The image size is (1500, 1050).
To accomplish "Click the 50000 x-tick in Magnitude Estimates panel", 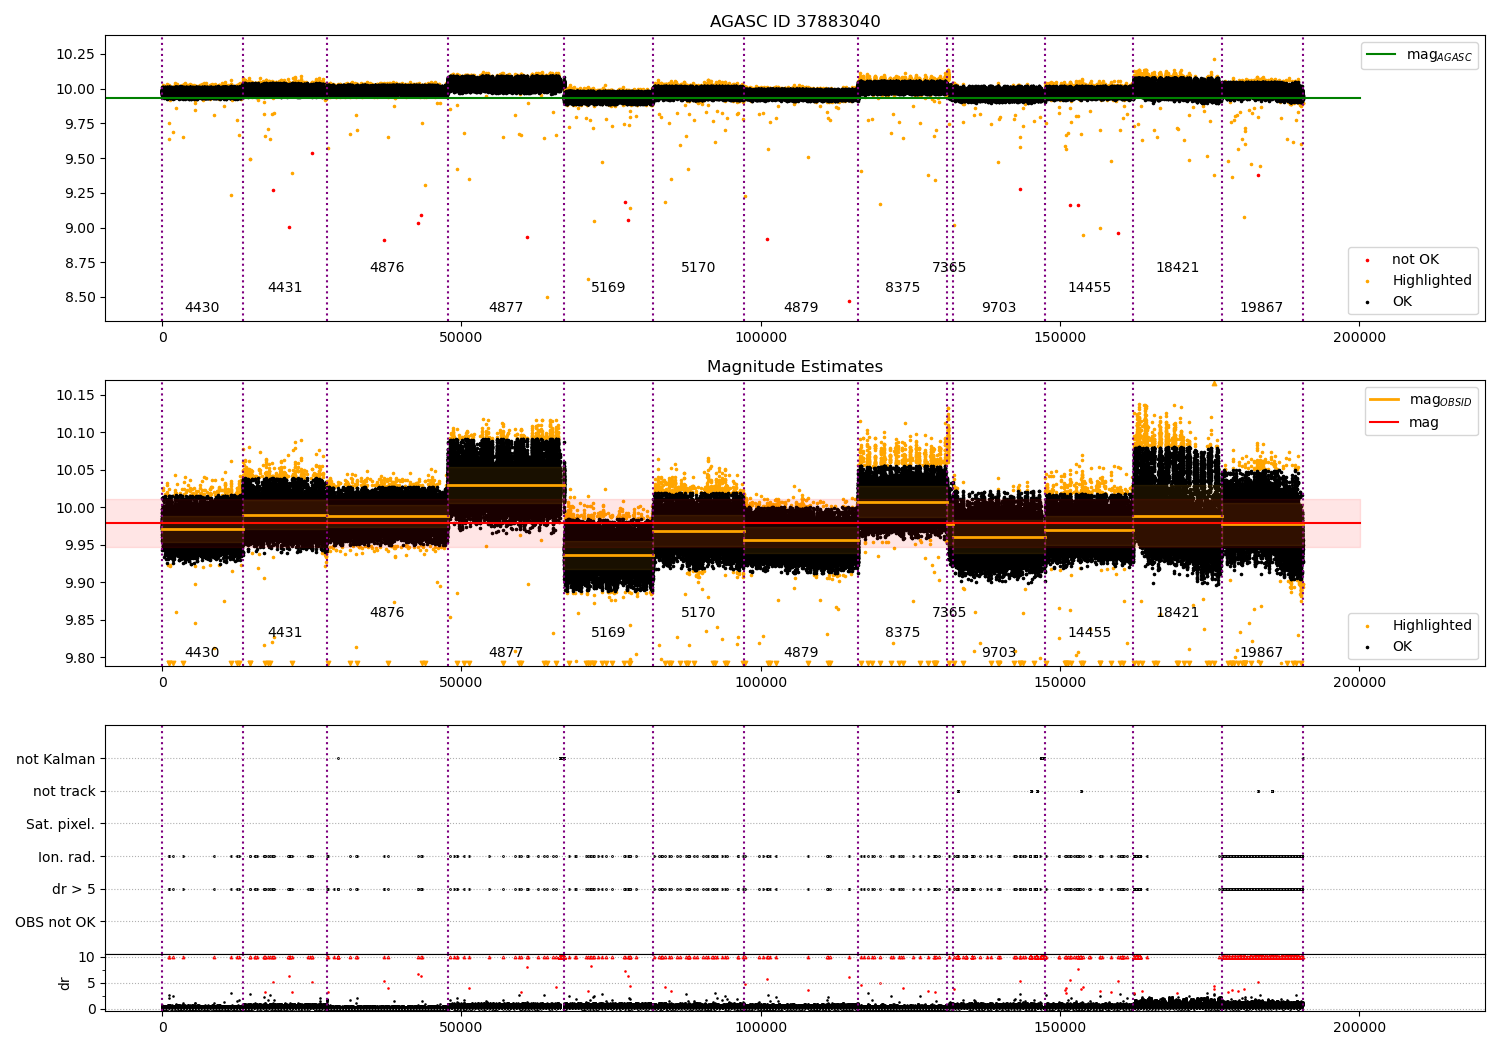I will (461, 682).
